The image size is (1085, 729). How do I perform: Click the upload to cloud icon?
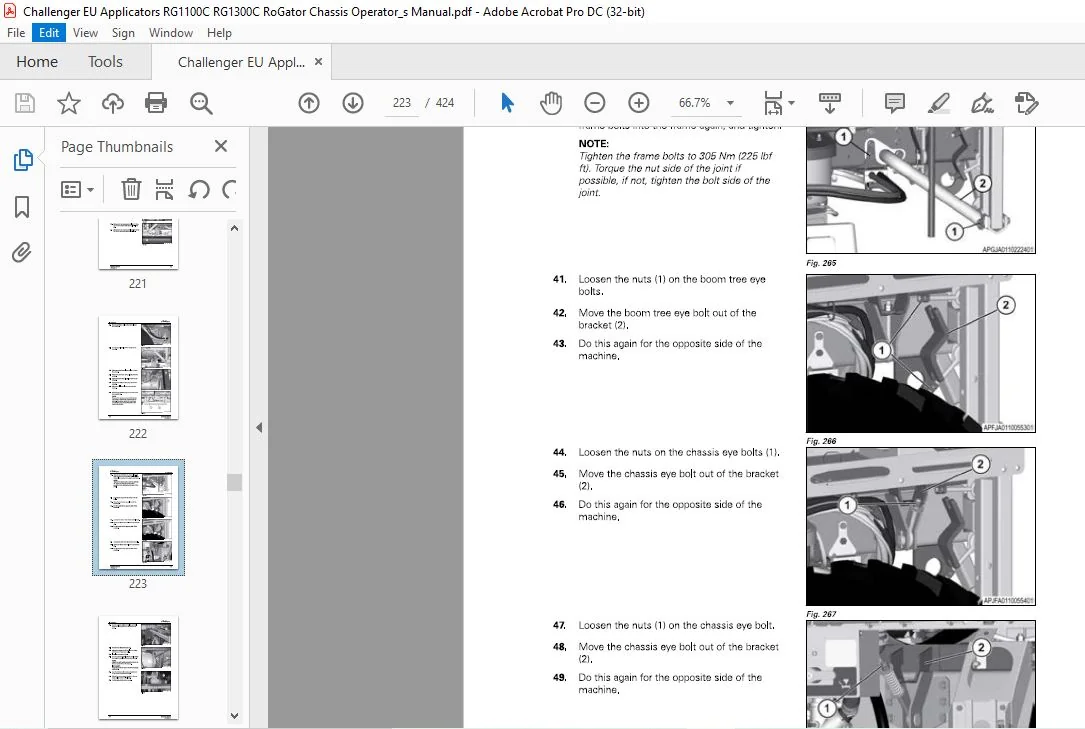click(113, 103)
